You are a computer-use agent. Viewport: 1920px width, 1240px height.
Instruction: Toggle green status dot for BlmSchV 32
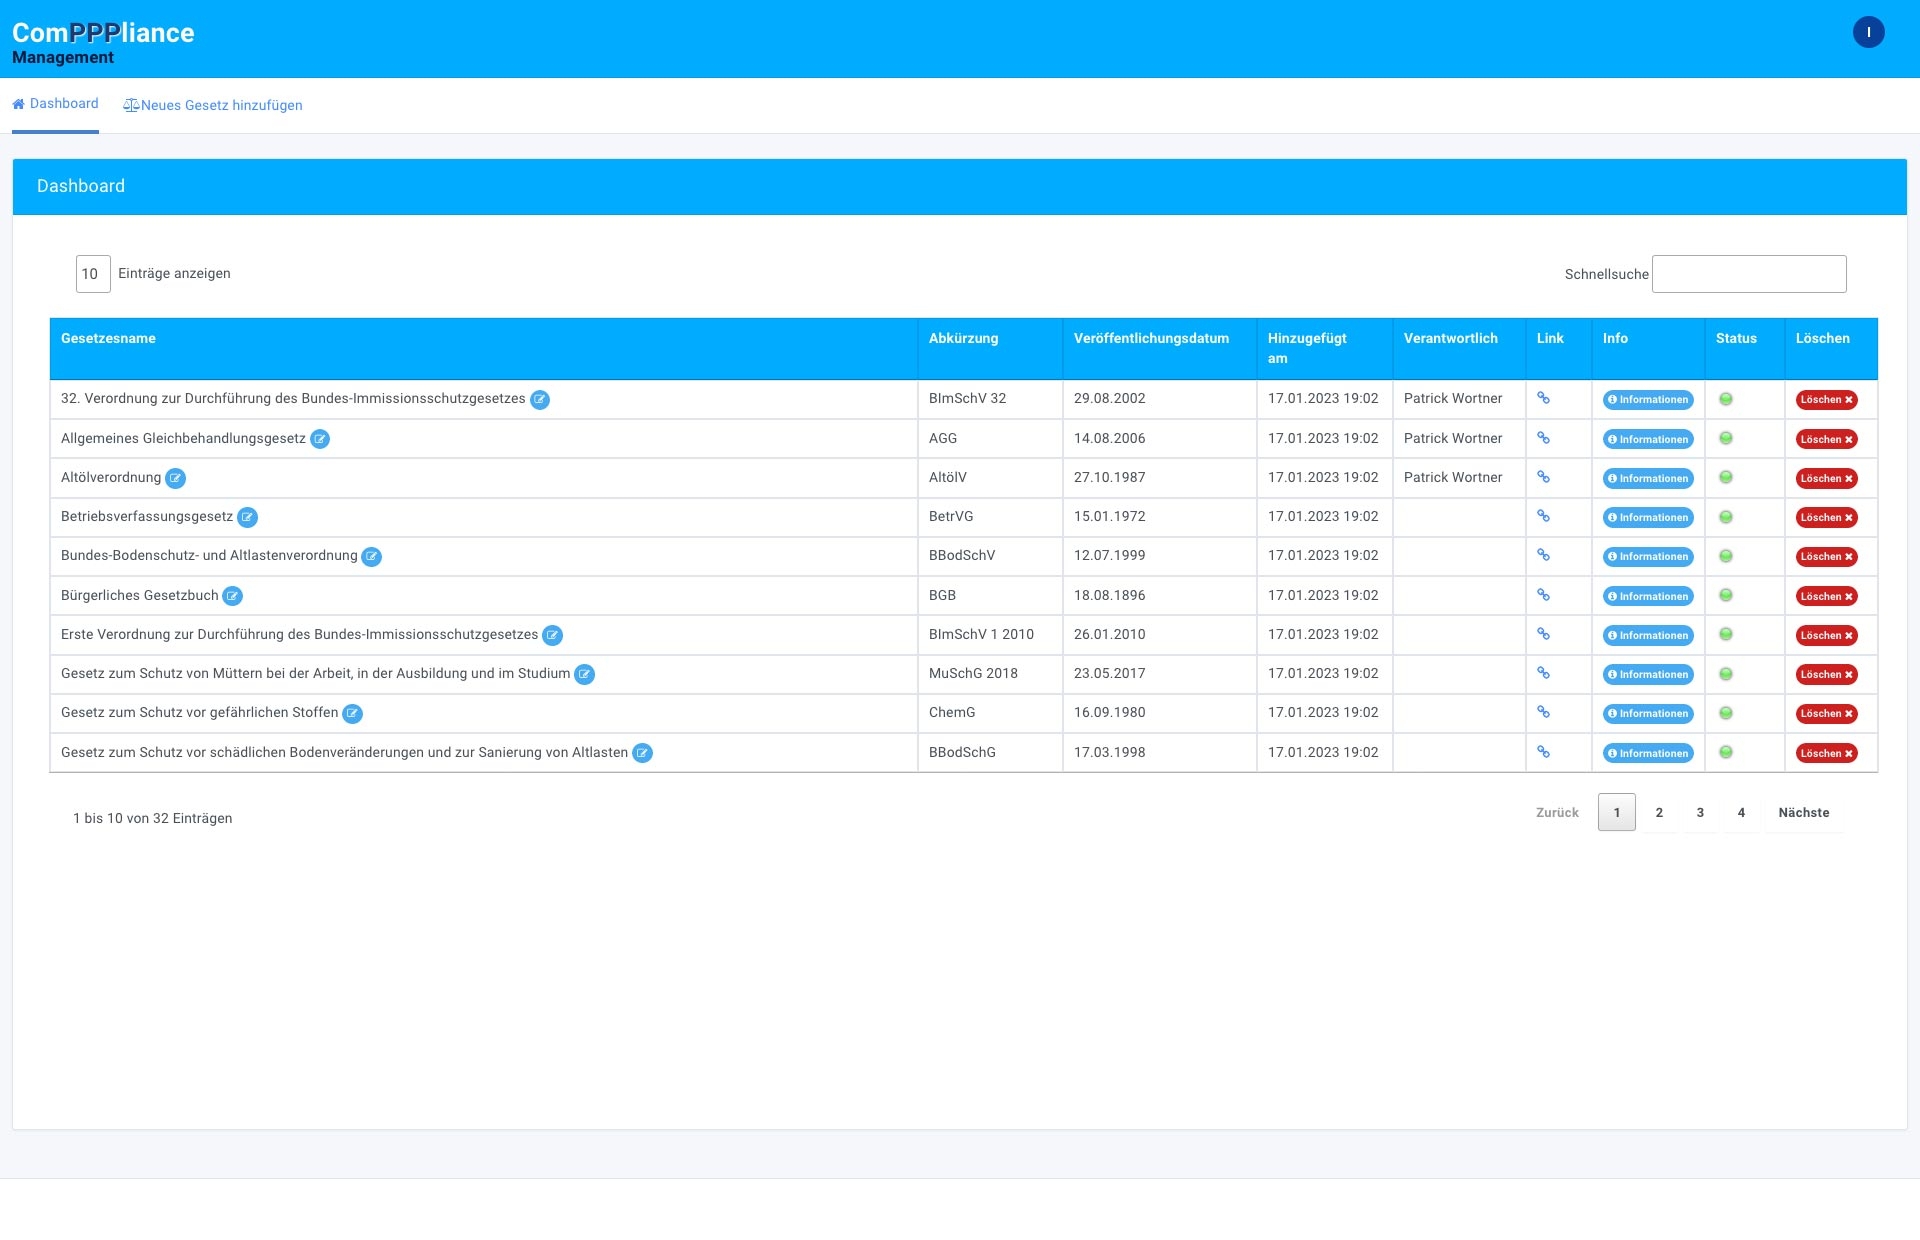(x=1725, y=399)
